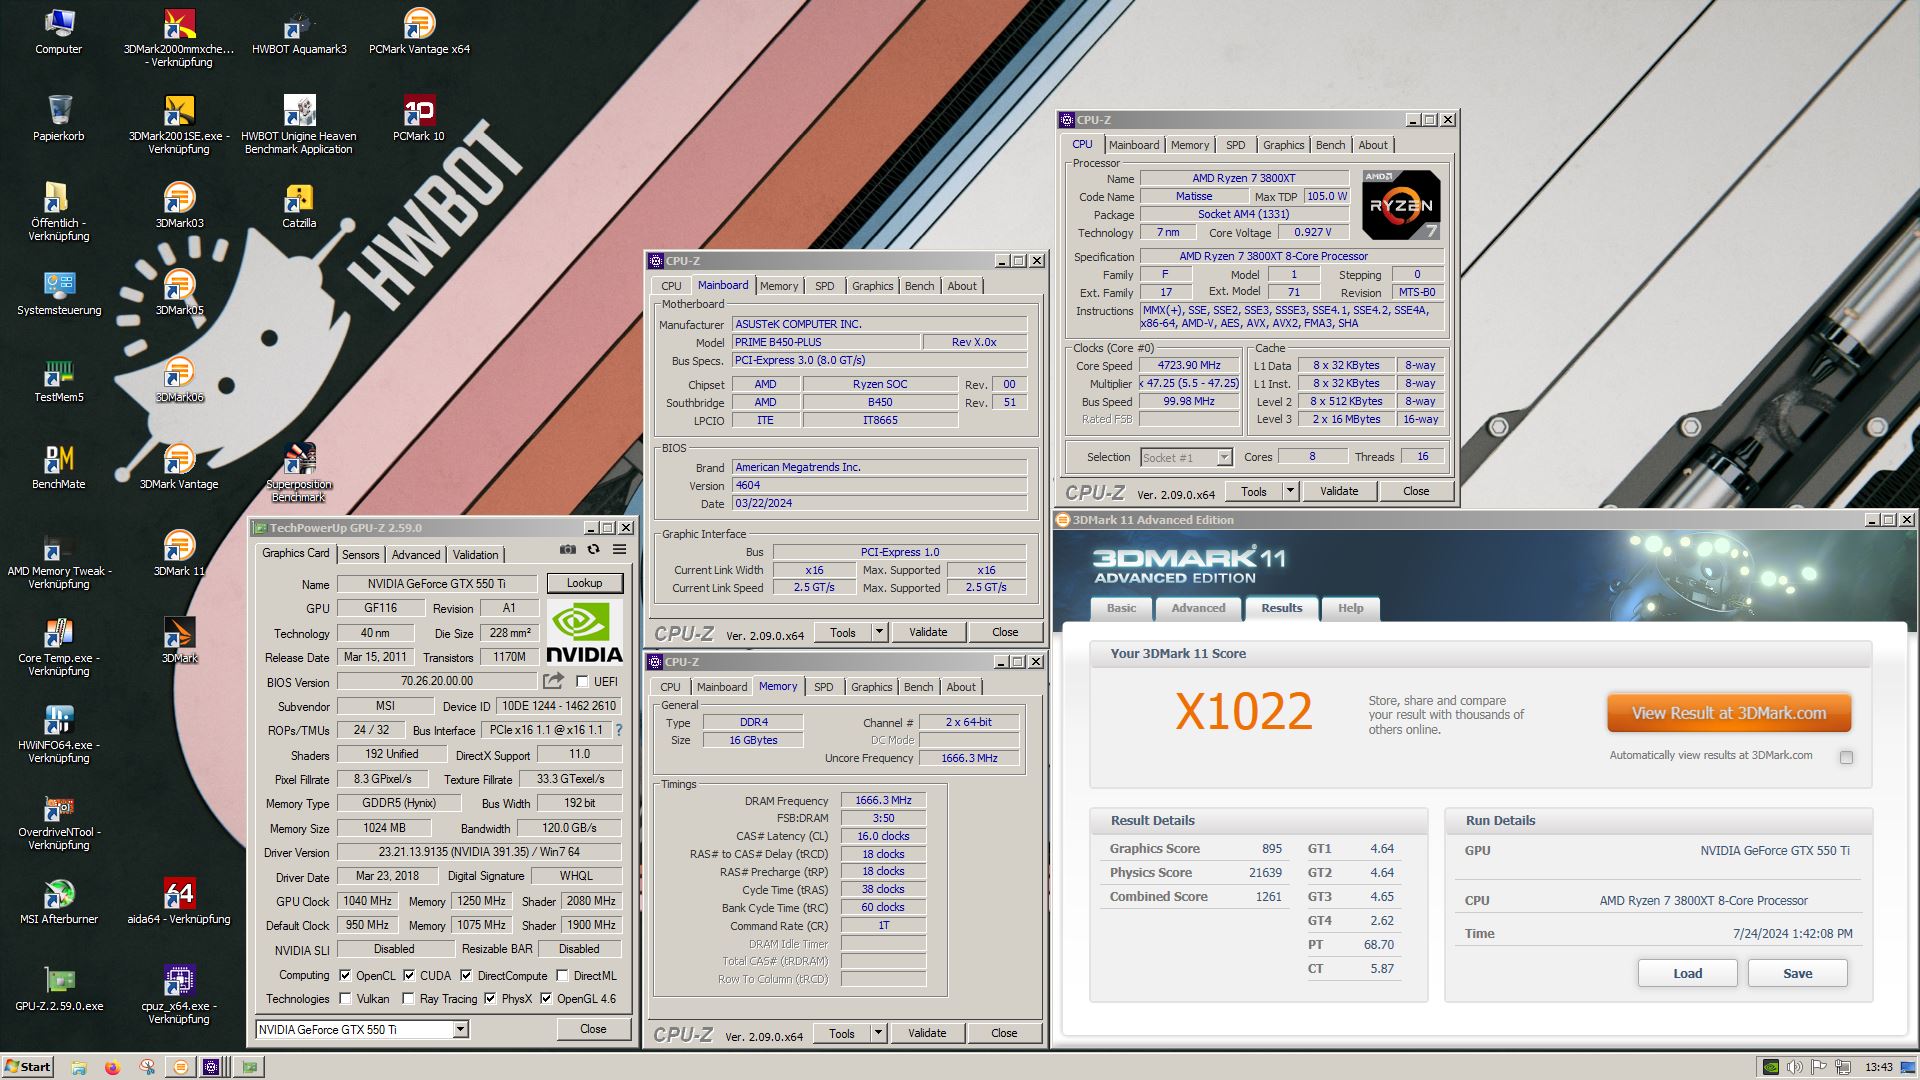Click the Save button in 3DMark 11
This screenshot has height=1080, width=1920.
tap(1797, 973)
